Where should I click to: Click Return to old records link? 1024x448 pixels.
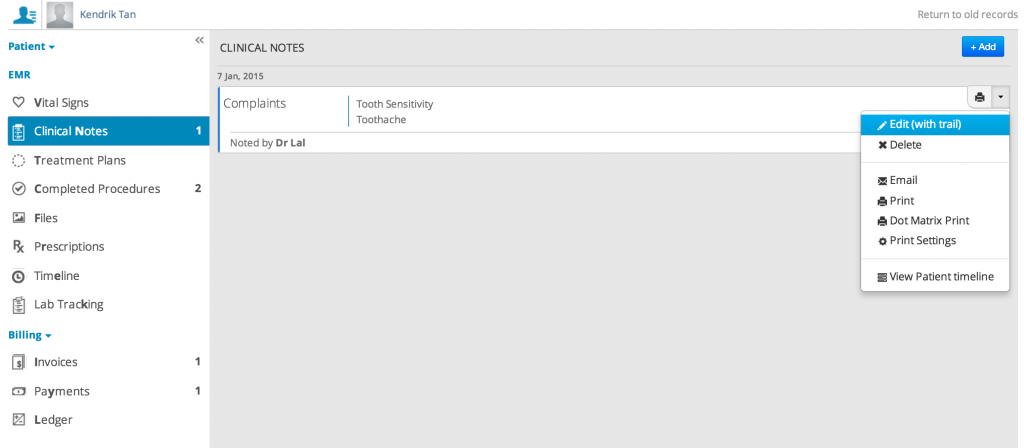(967, 14)
